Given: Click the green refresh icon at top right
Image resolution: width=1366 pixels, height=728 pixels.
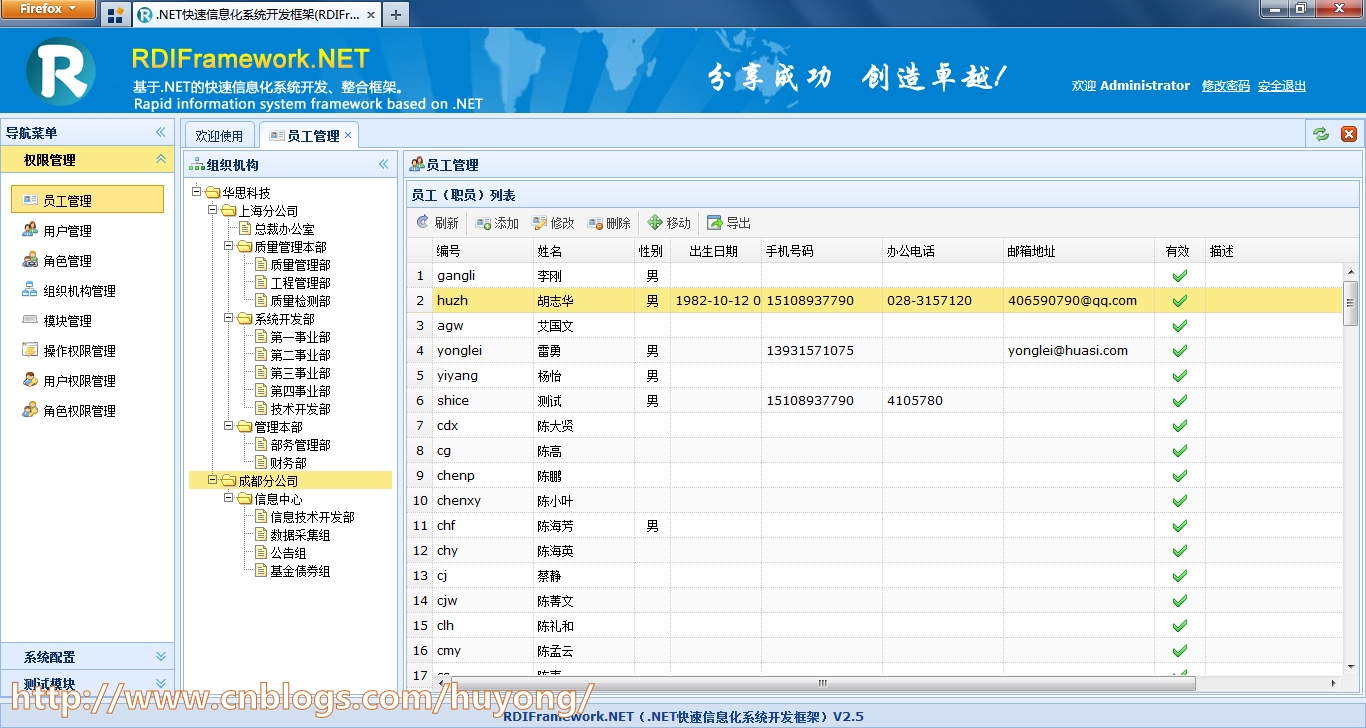Looking at the screenshot, I should click(x=1321, y=134).
